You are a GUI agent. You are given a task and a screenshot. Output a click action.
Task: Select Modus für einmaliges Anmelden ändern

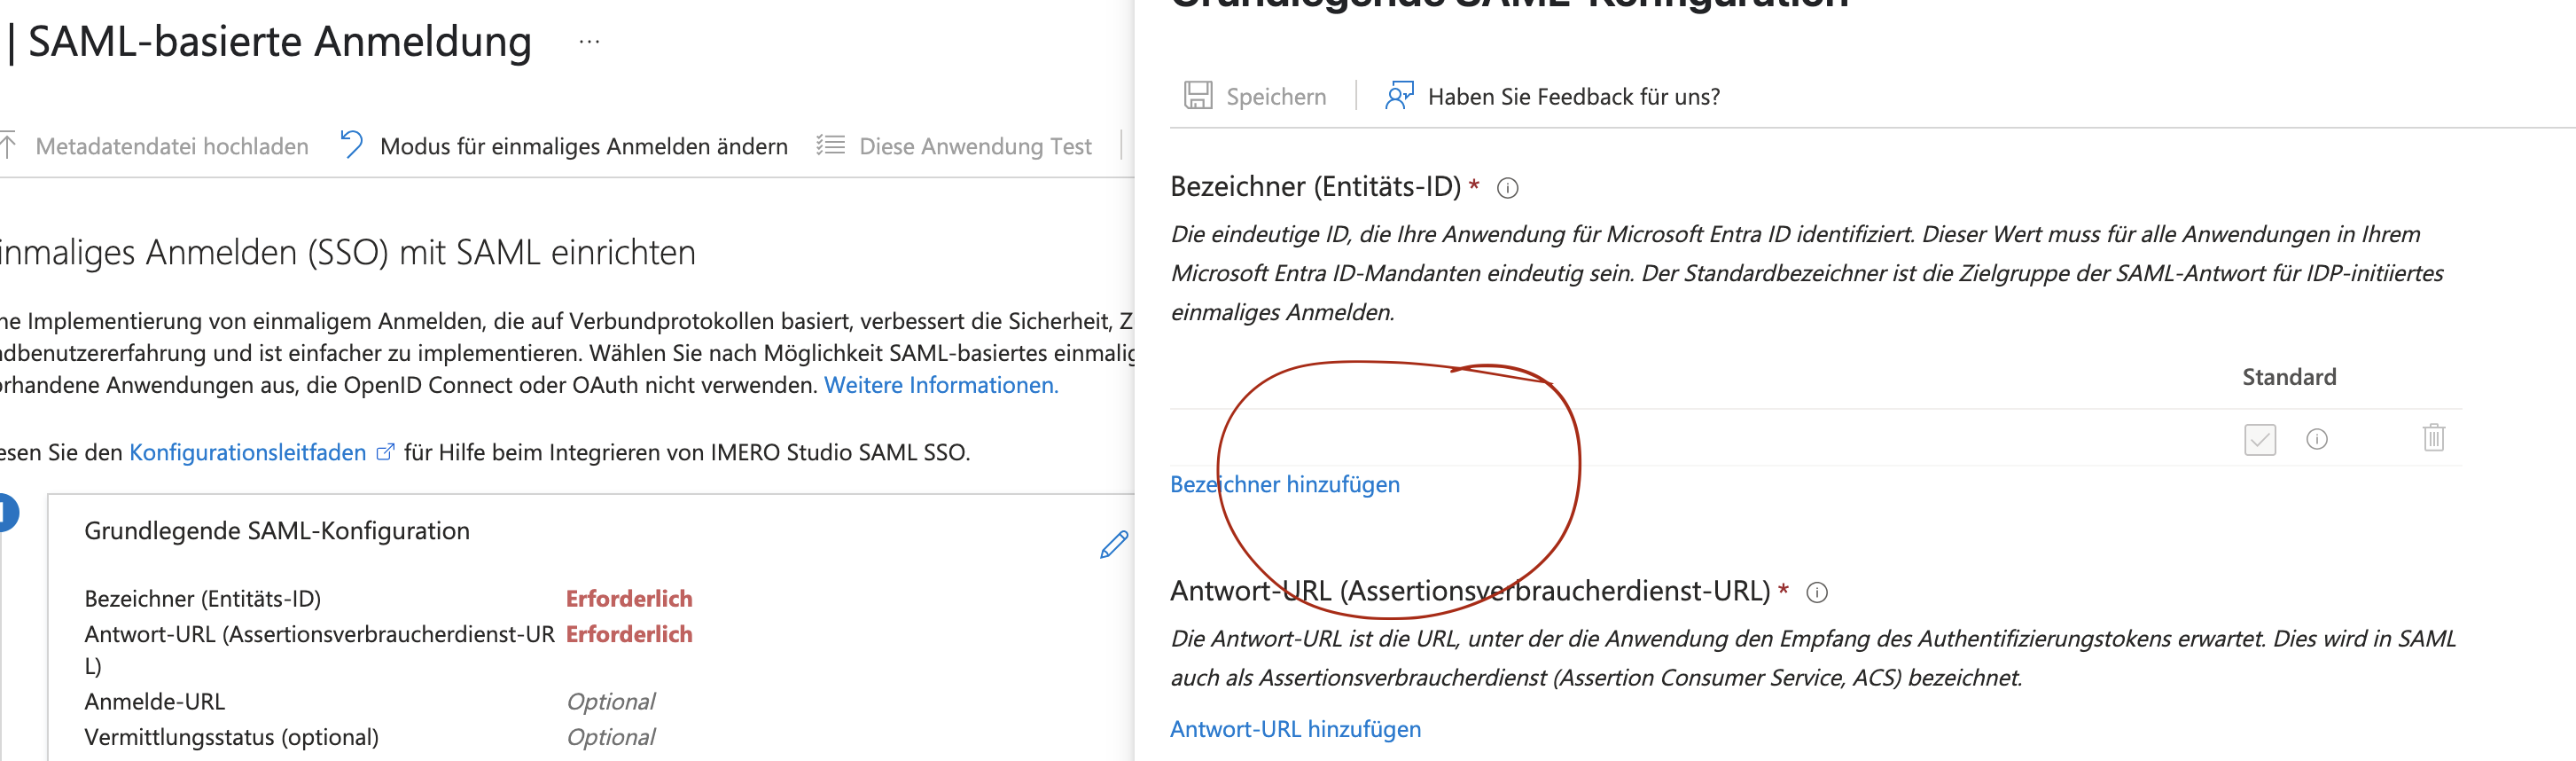pos(583,146)
